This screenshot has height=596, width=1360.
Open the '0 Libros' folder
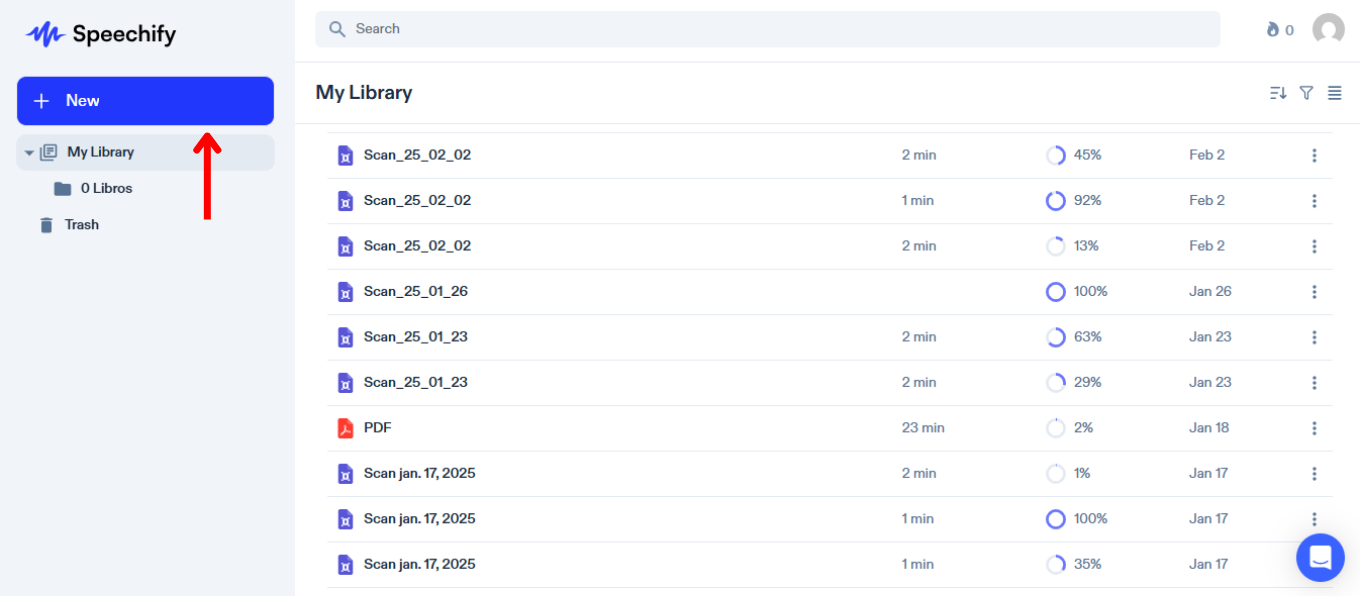point(106,188)
